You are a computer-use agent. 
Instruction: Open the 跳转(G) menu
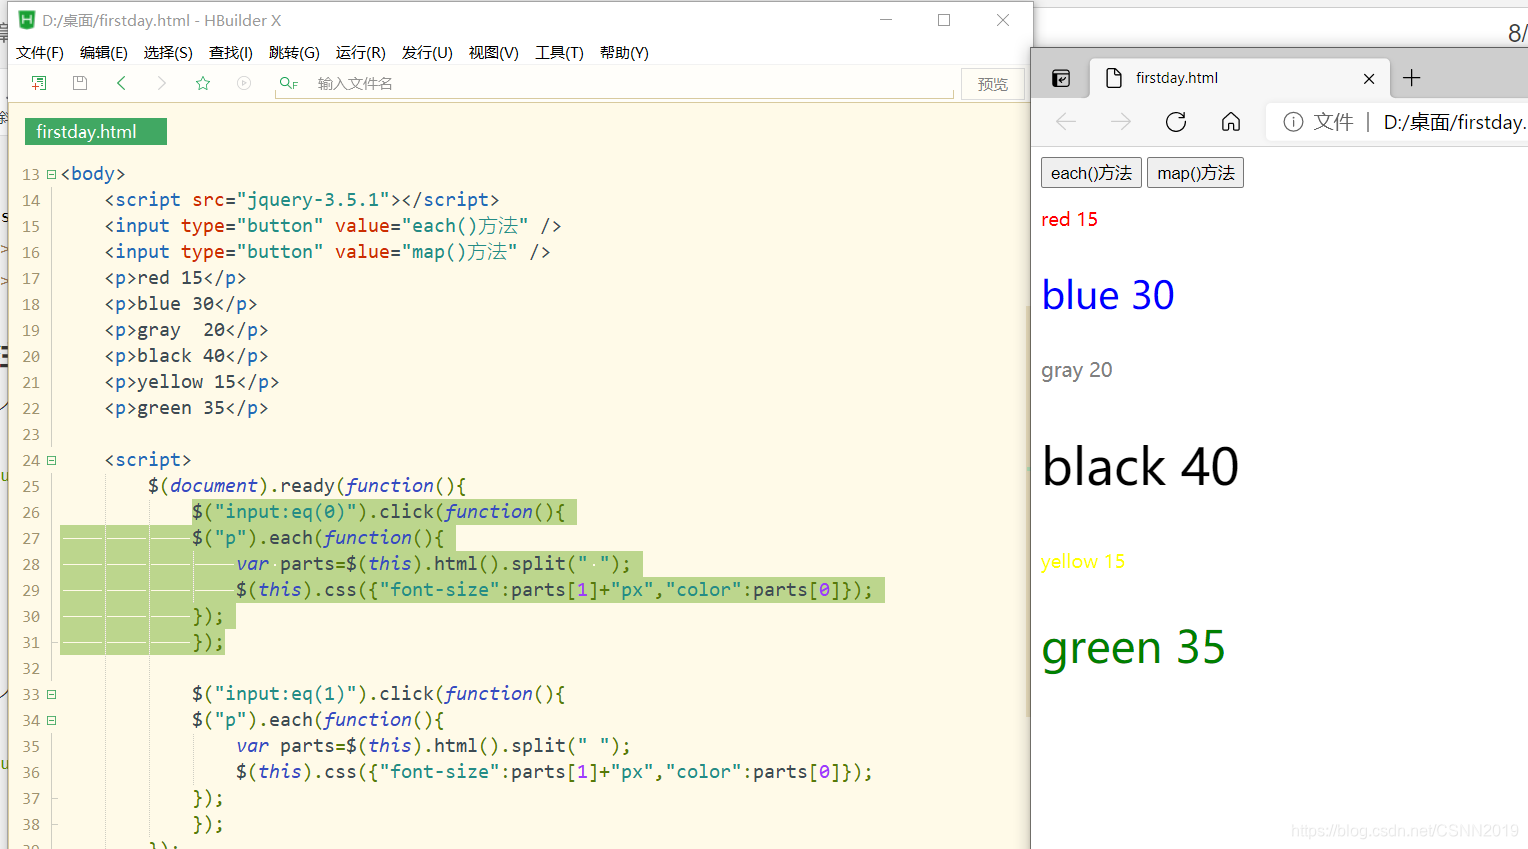coord(294,52)
